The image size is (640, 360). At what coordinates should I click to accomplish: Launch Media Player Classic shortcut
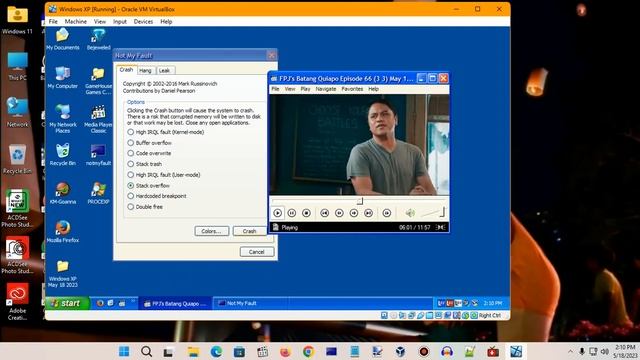click(x=98, y=119)
